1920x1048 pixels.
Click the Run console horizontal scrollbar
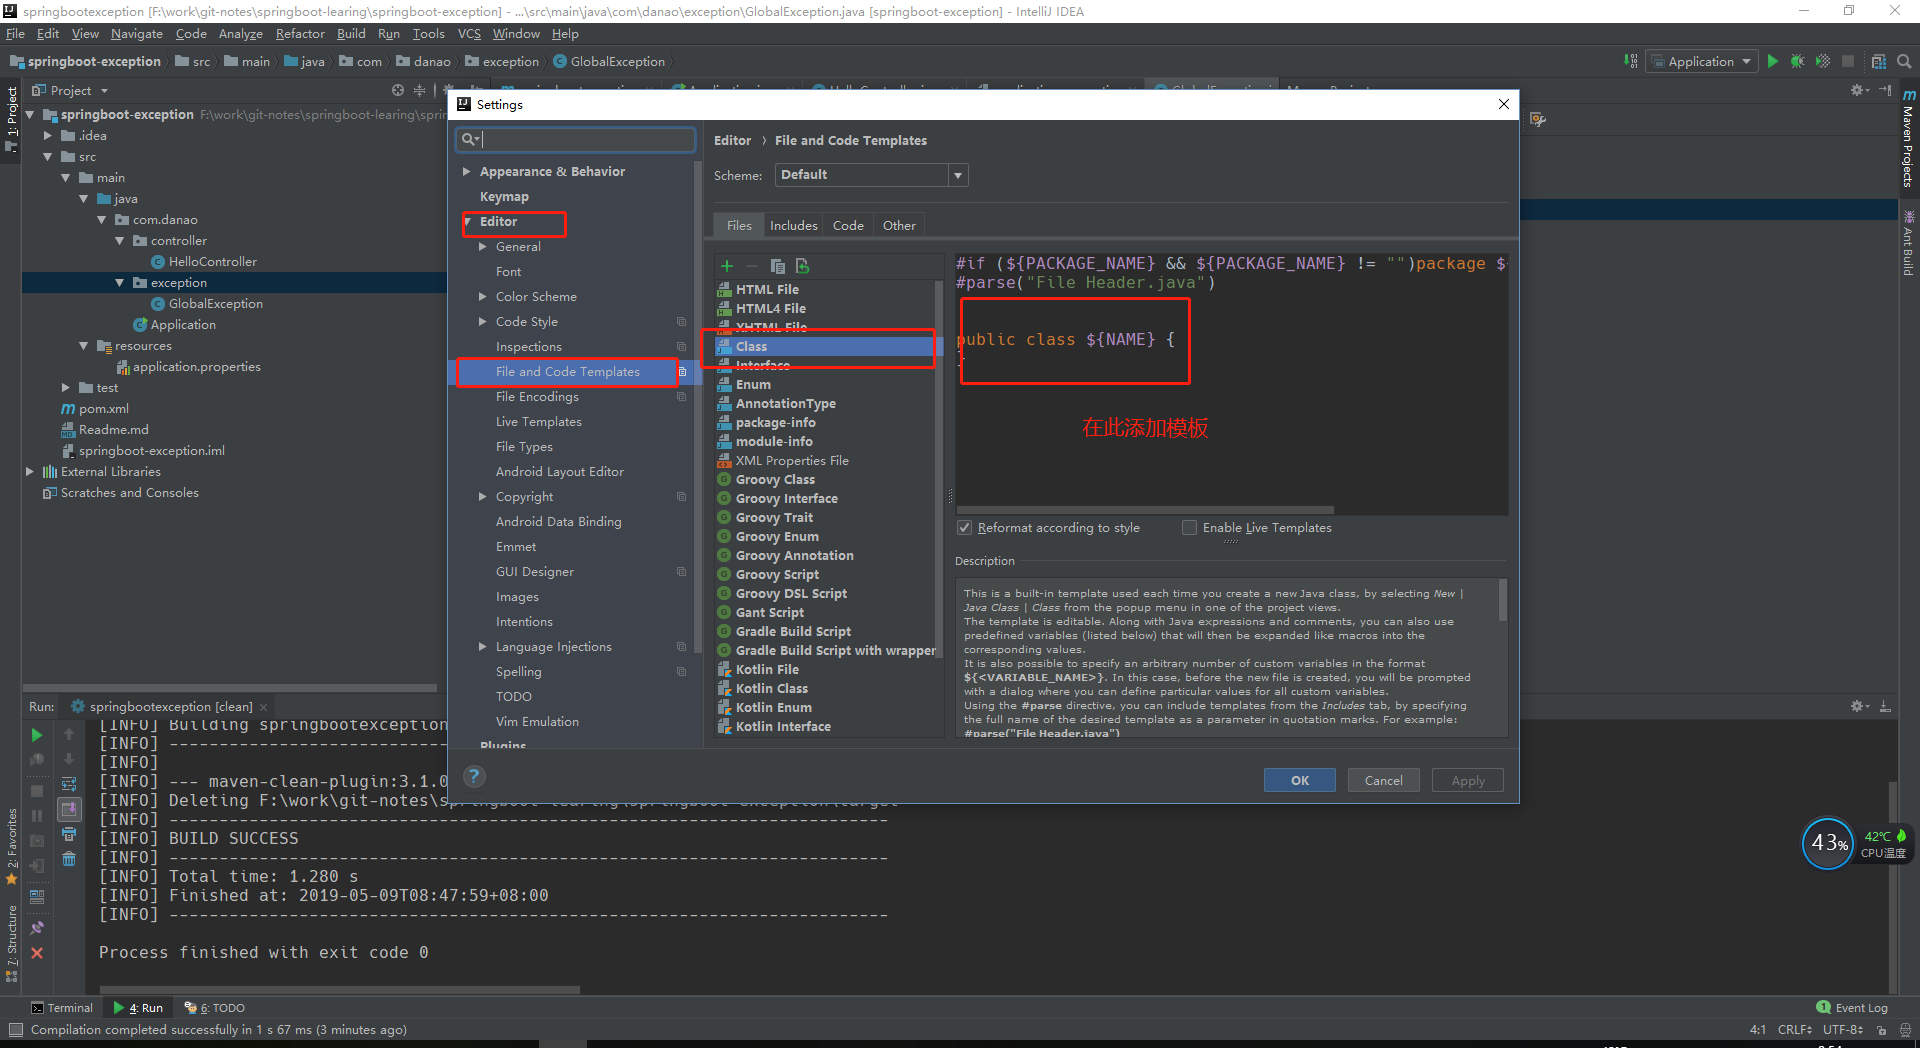340,990
